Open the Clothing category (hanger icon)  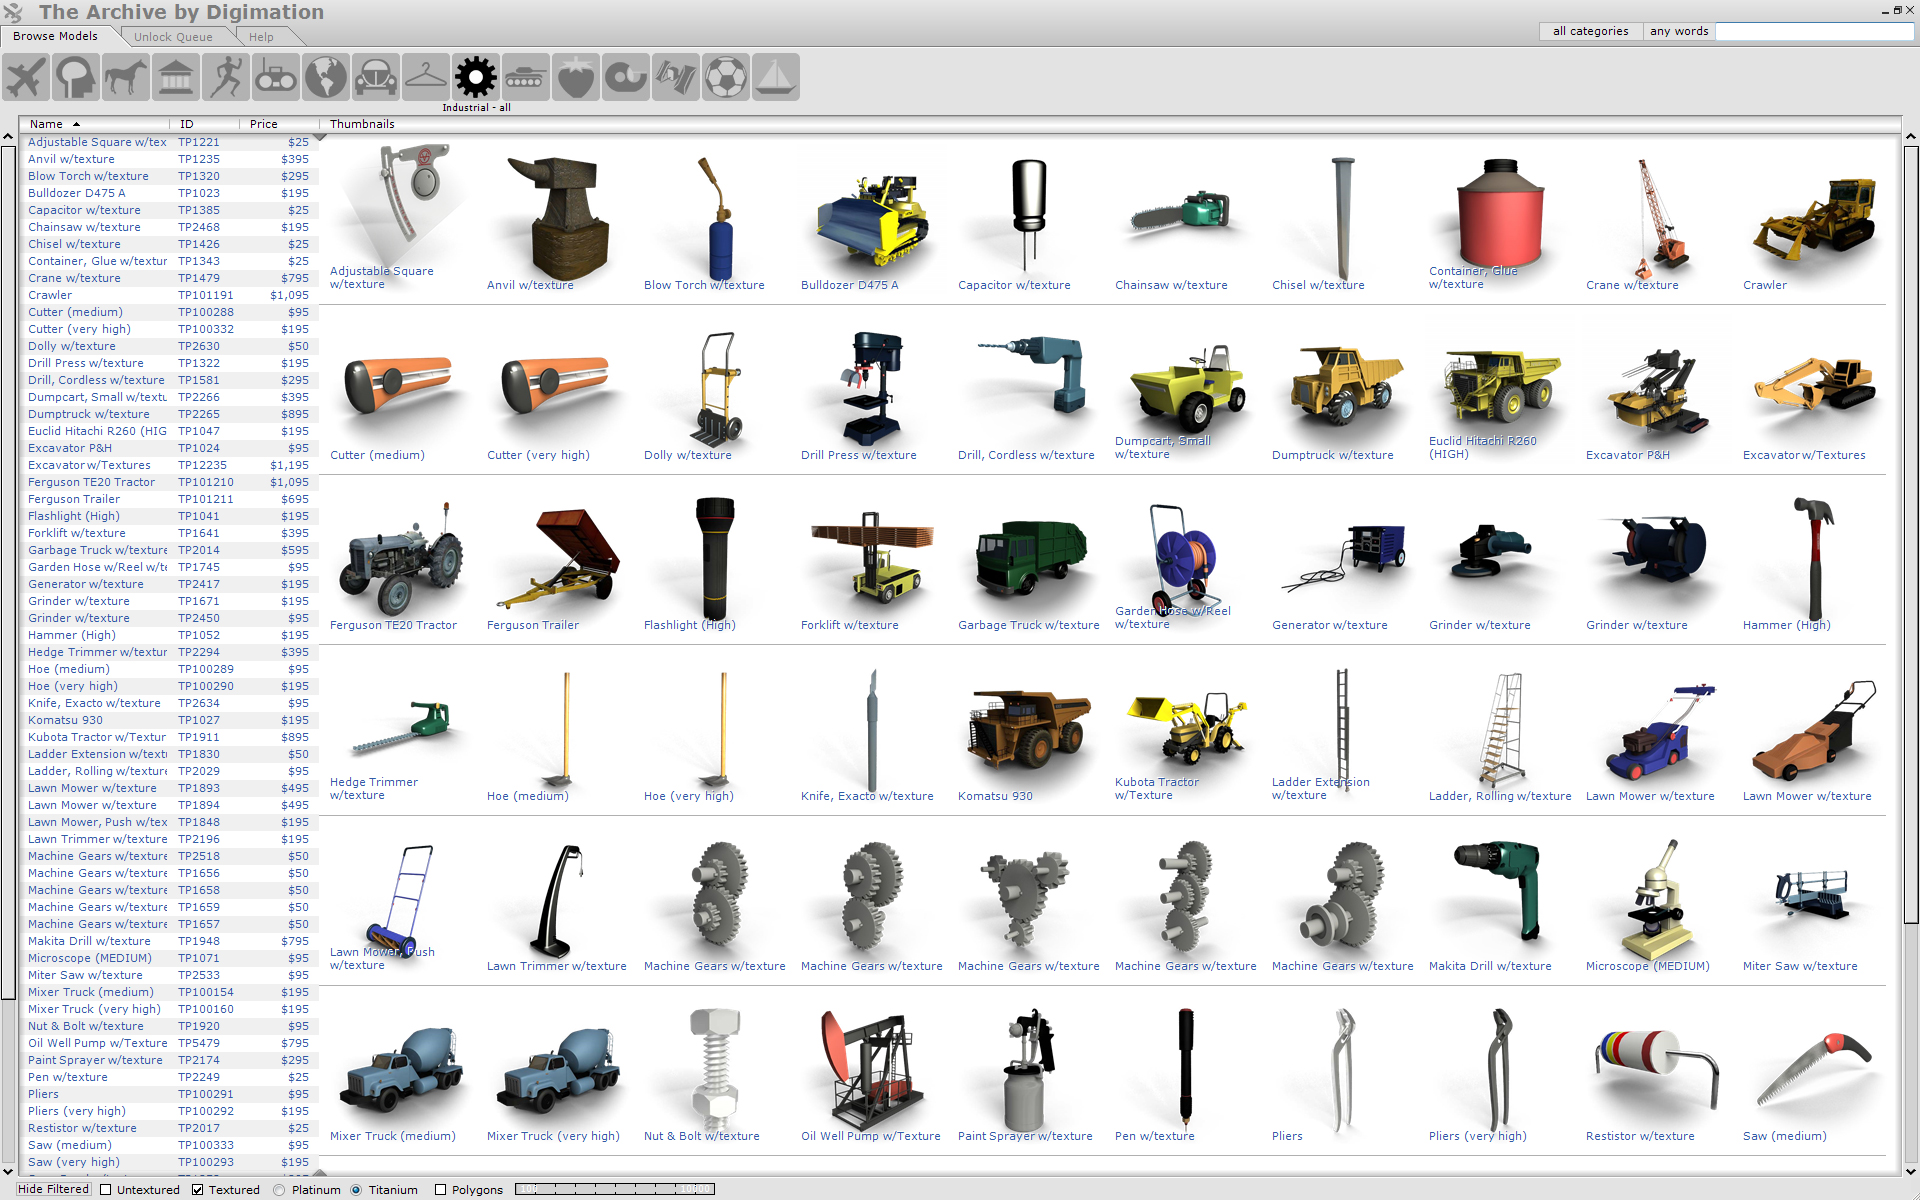click(x=426, y=77)
